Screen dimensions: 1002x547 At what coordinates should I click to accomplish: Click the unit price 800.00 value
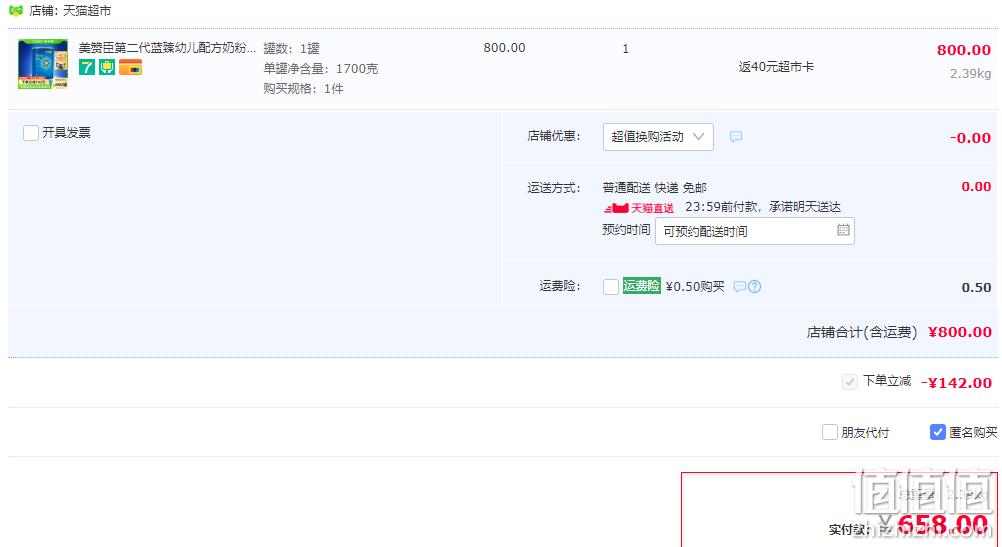[x=504, y=48]
